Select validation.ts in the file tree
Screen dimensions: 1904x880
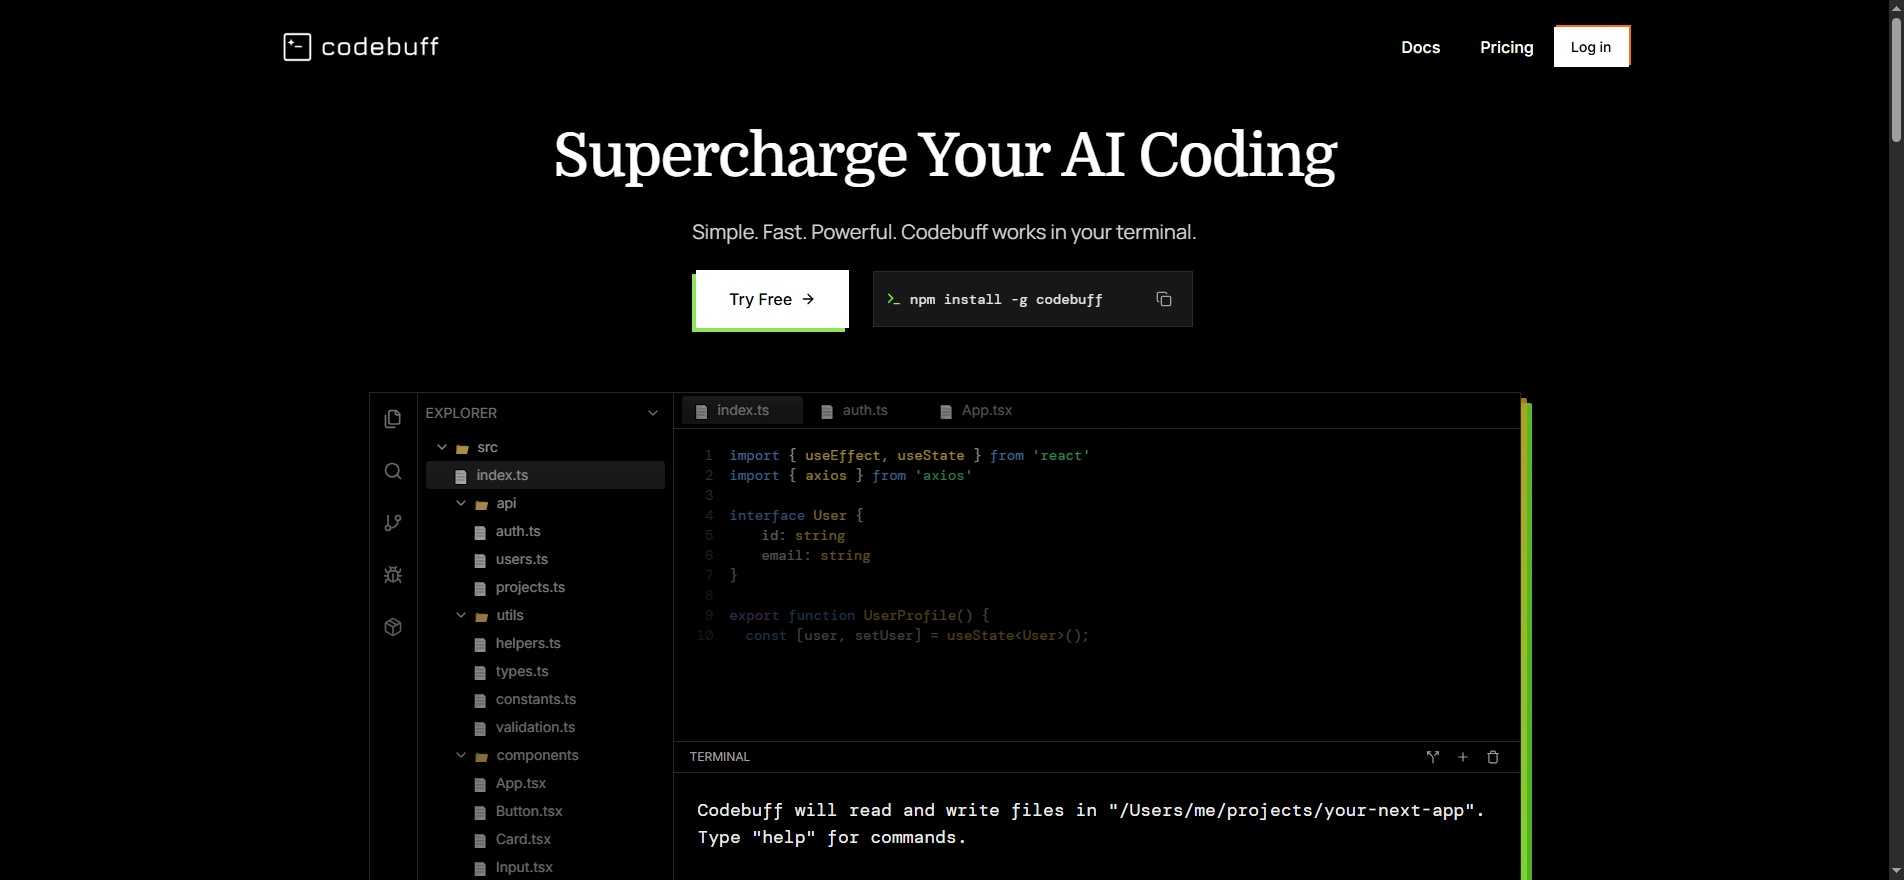(x=535, y=727)
